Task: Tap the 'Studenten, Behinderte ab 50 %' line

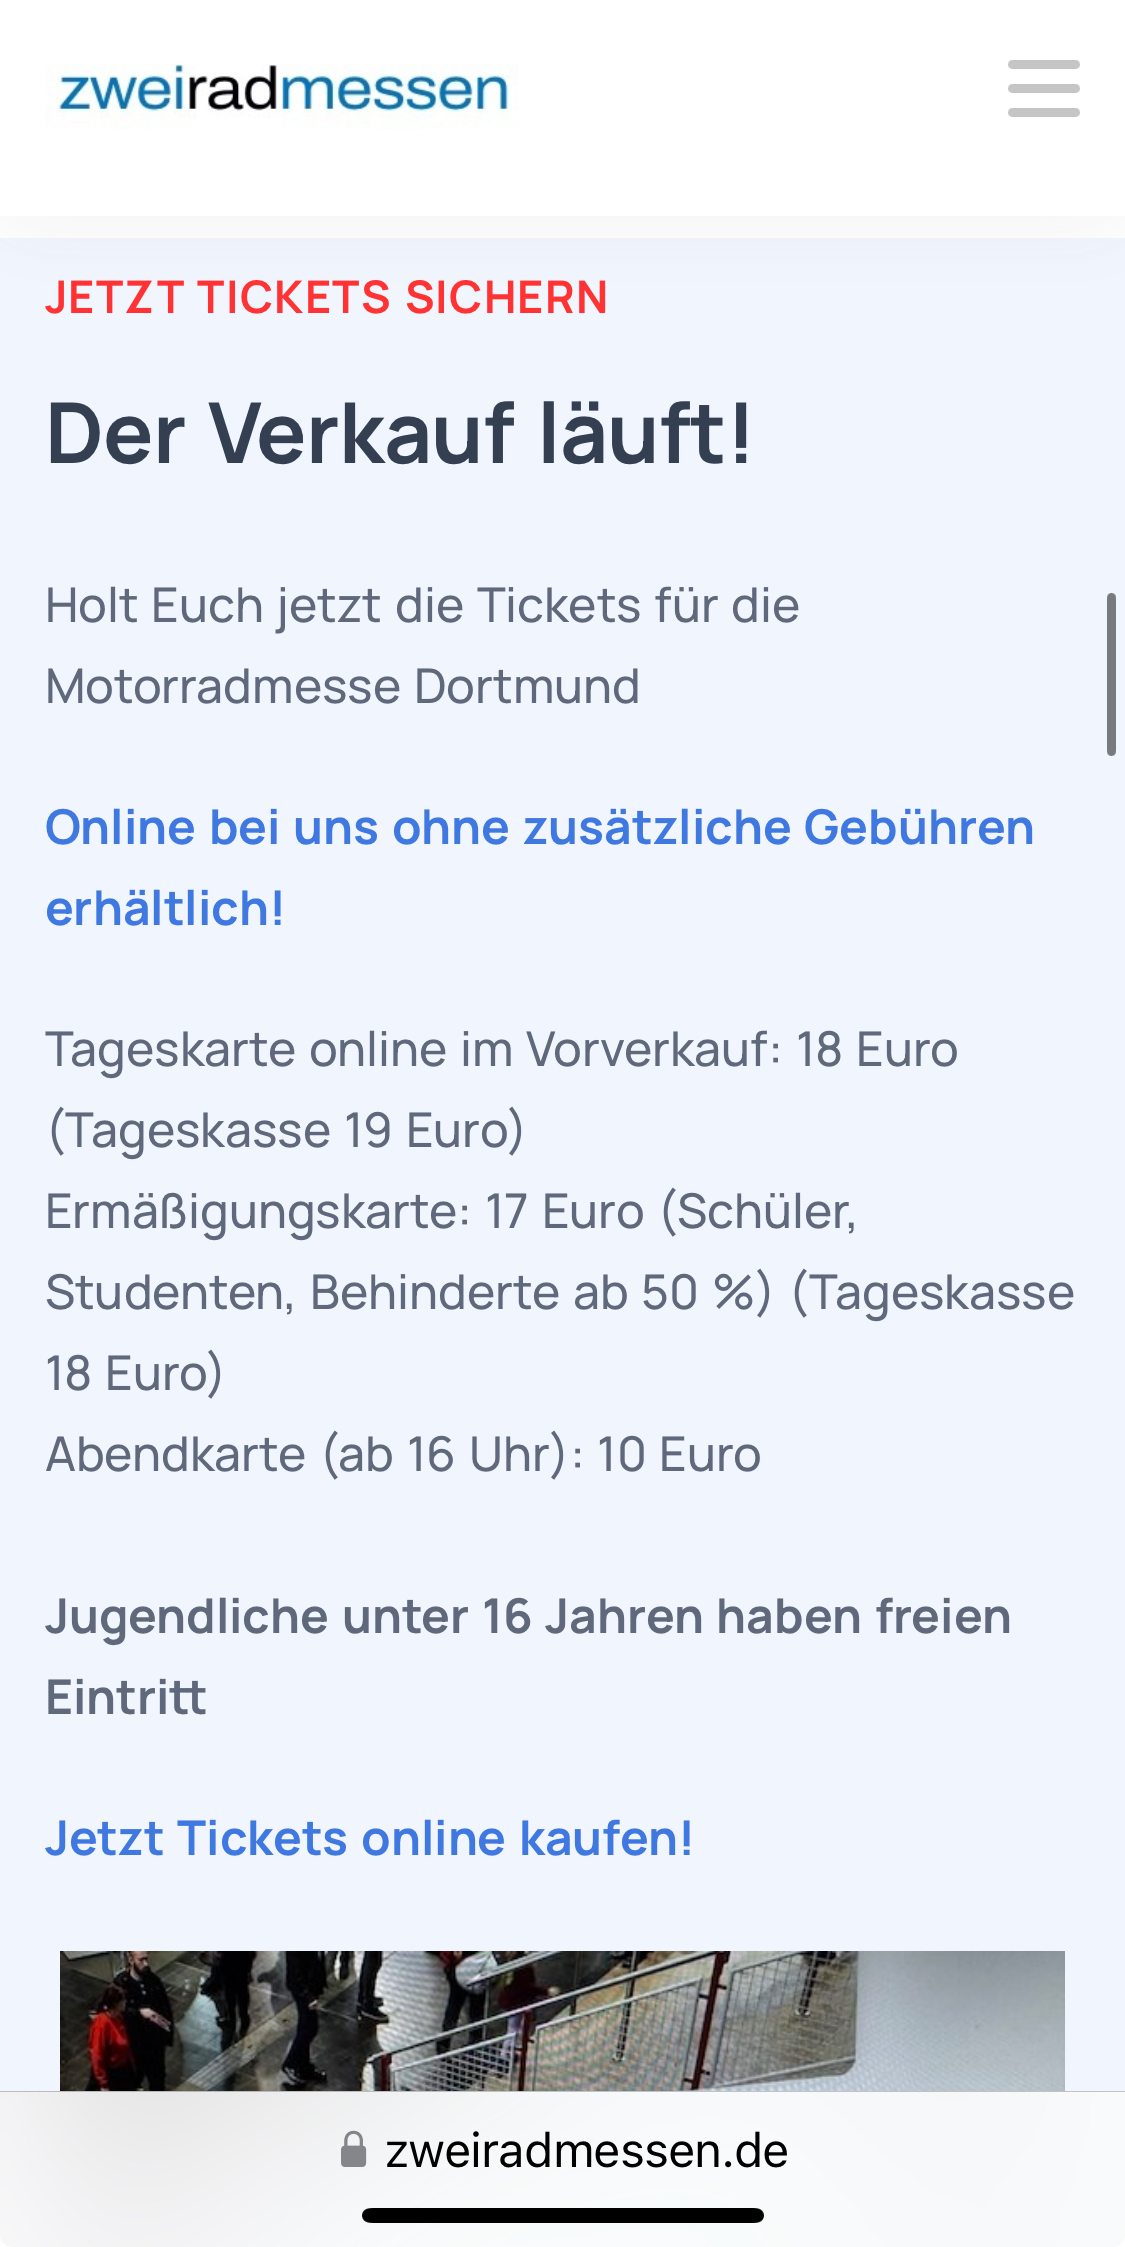Action: (x=408, y=1293)
